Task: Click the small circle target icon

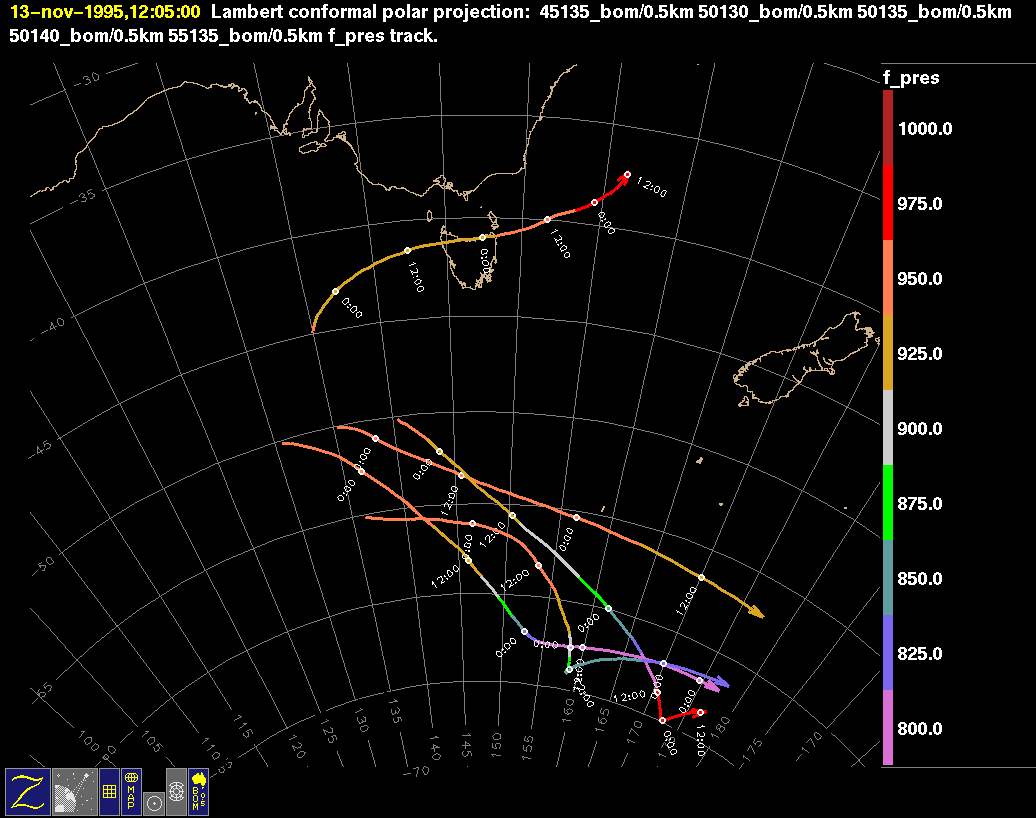Action: point(153,802)
